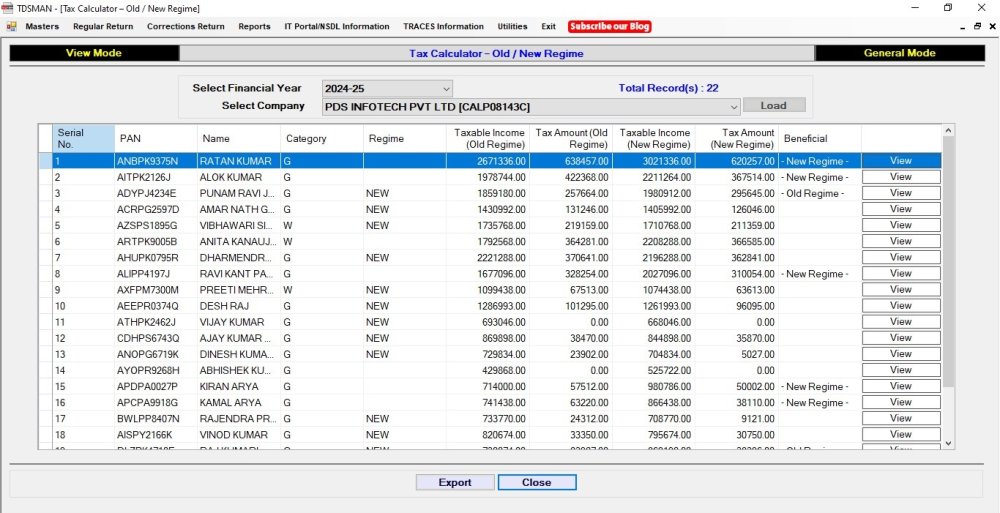Expand the Select Company dropdown list
The width and height of the screenshot is (1000, 513).
(x=733, y=106)
